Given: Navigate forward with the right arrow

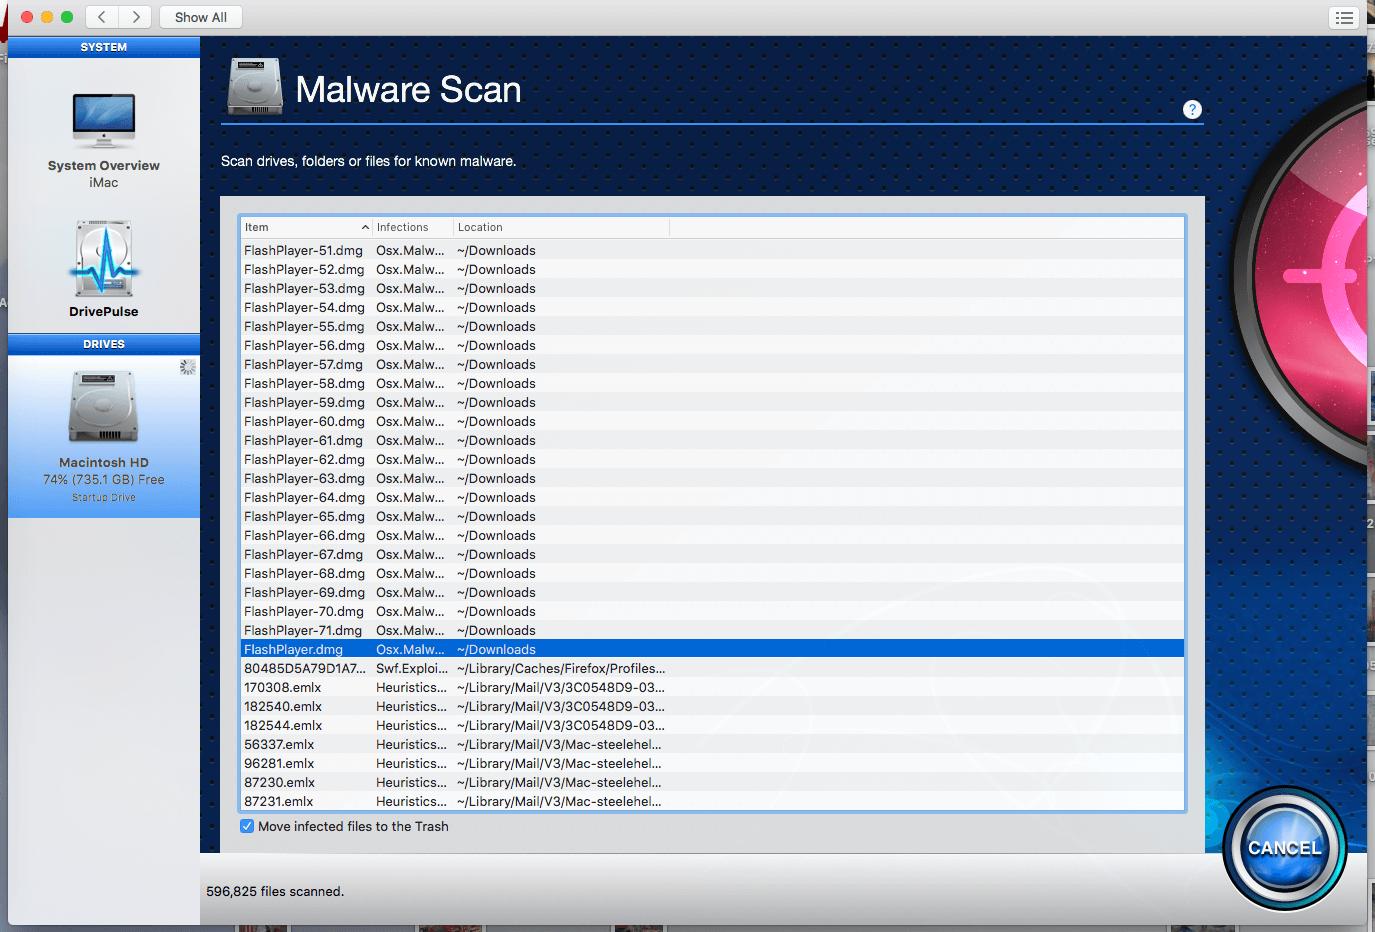Looking at the screenshot, I should tap(134, 17).
